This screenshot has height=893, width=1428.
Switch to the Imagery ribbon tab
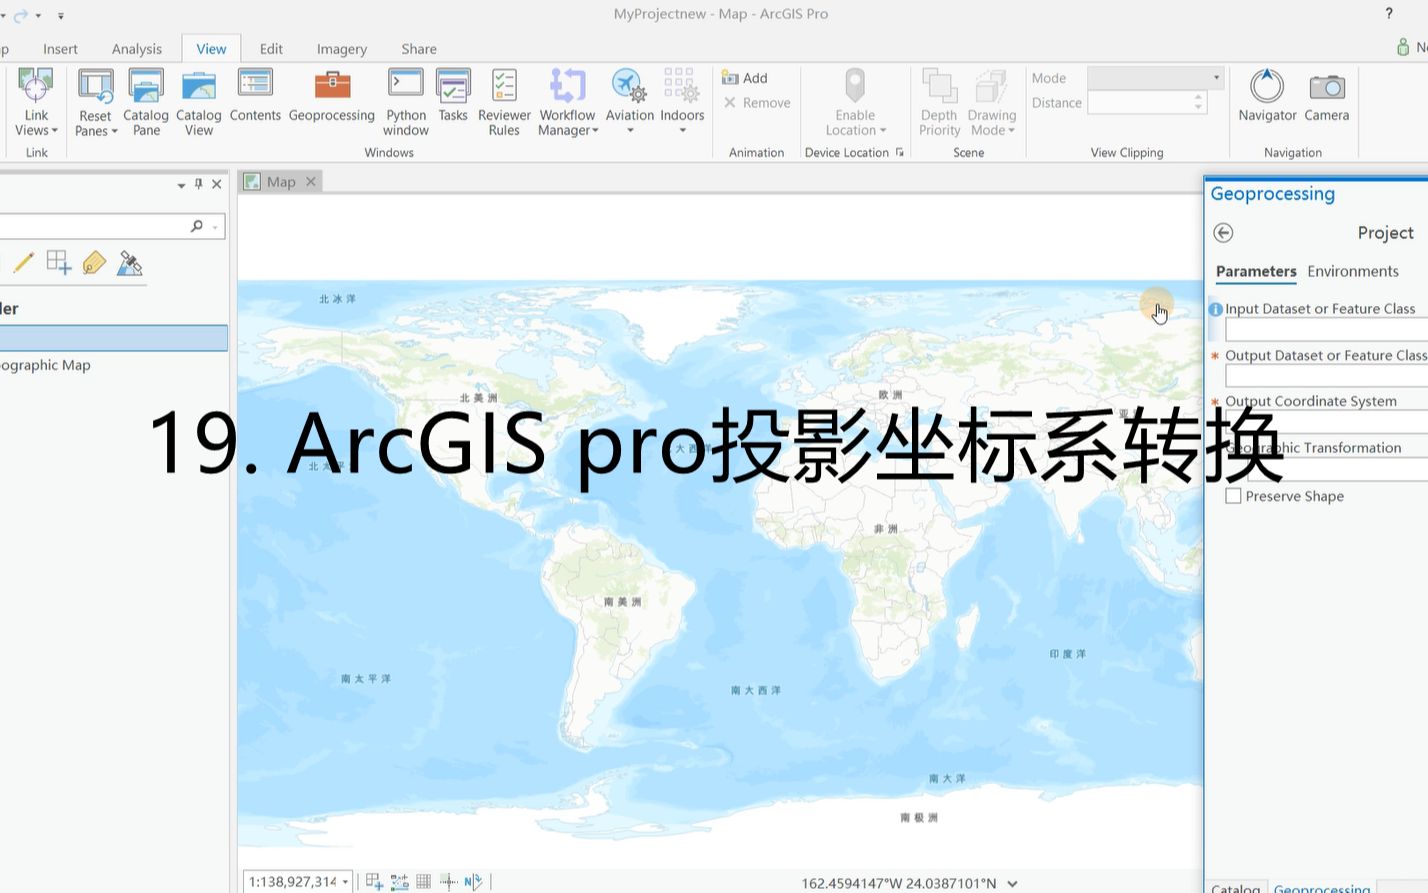point(342,48)
